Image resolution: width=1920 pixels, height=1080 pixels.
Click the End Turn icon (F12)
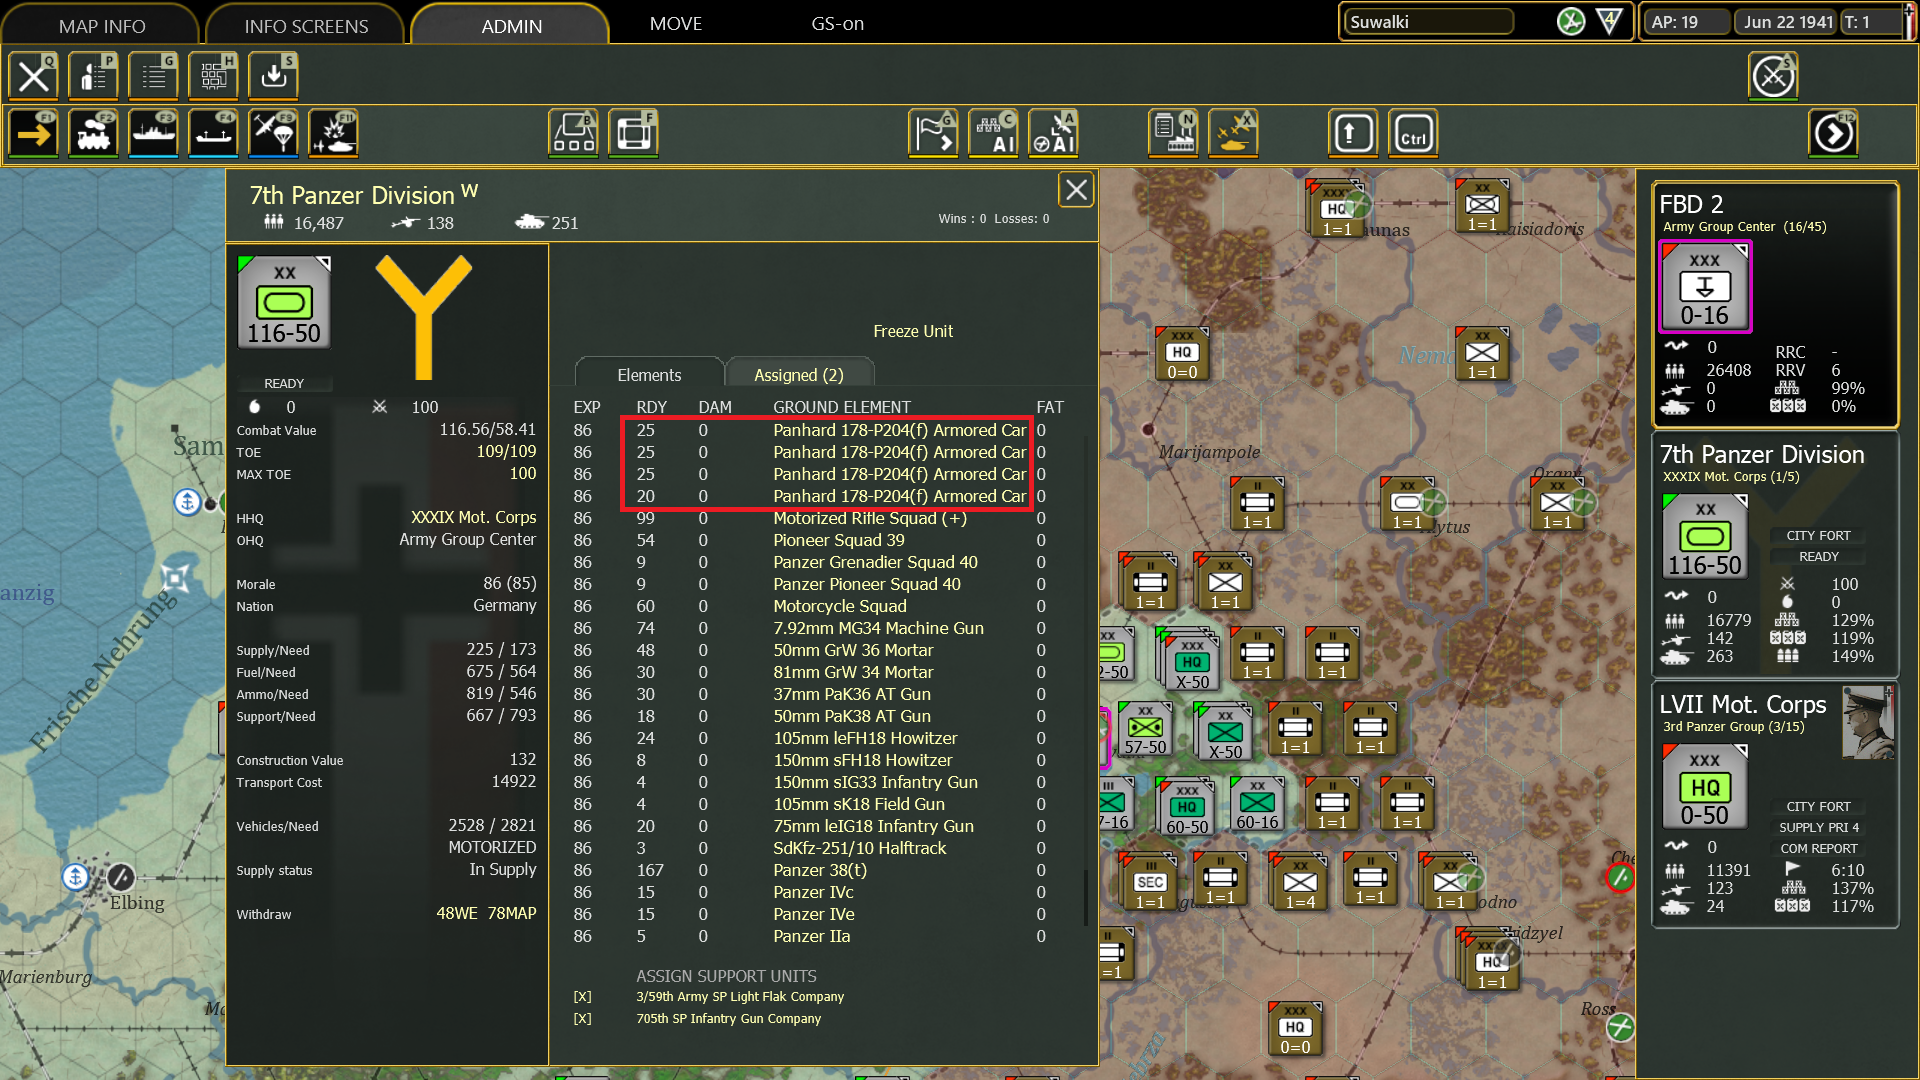pos(1833,133)
